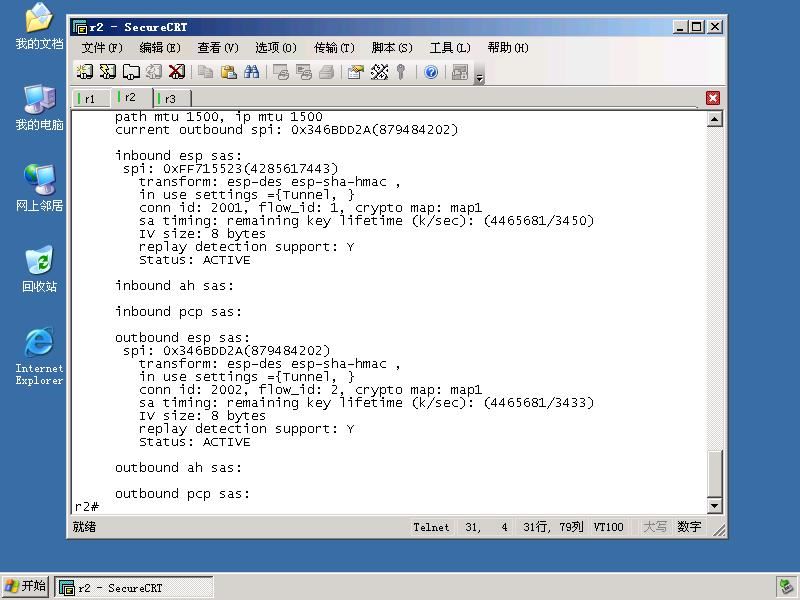Click the Find binoculars icon

coord(252,72)
